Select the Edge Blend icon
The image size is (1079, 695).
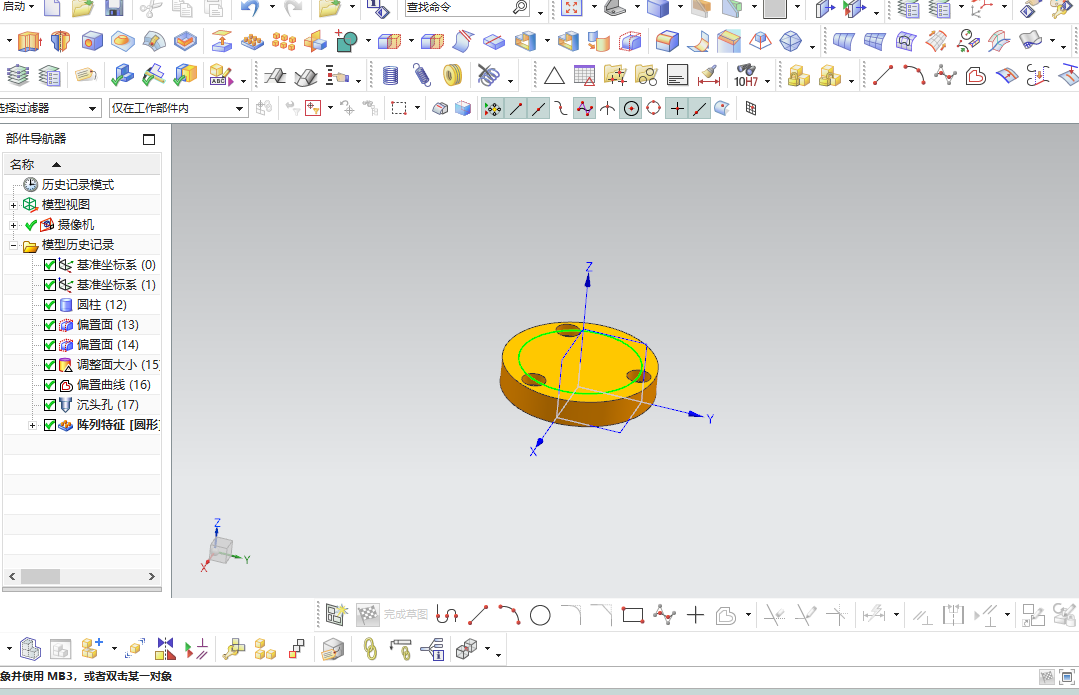tap(666, 41)
